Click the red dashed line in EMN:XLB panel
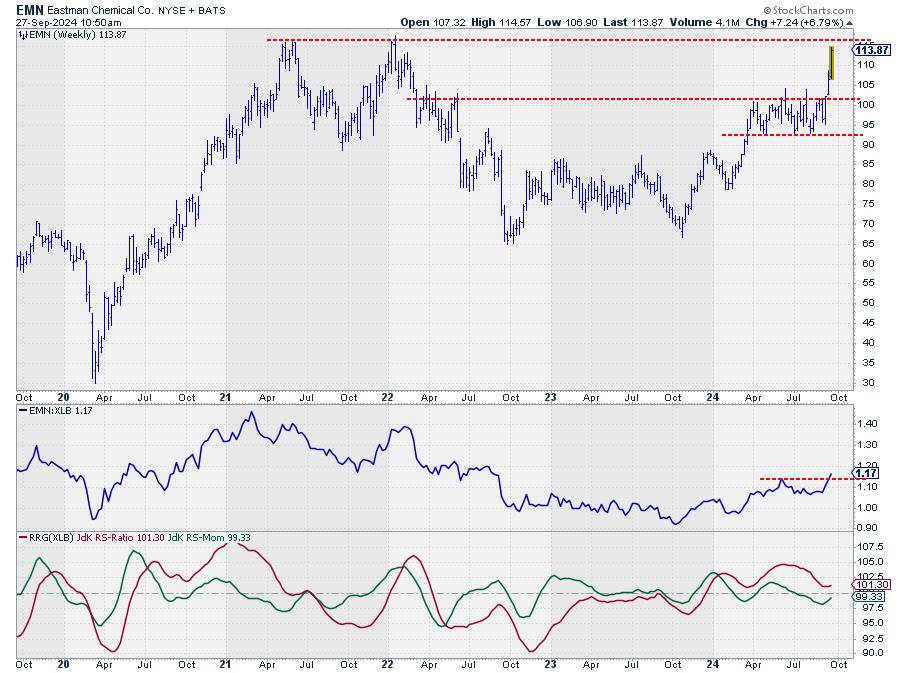This screenshot has height=673, width=900. [x=800, y=479]
